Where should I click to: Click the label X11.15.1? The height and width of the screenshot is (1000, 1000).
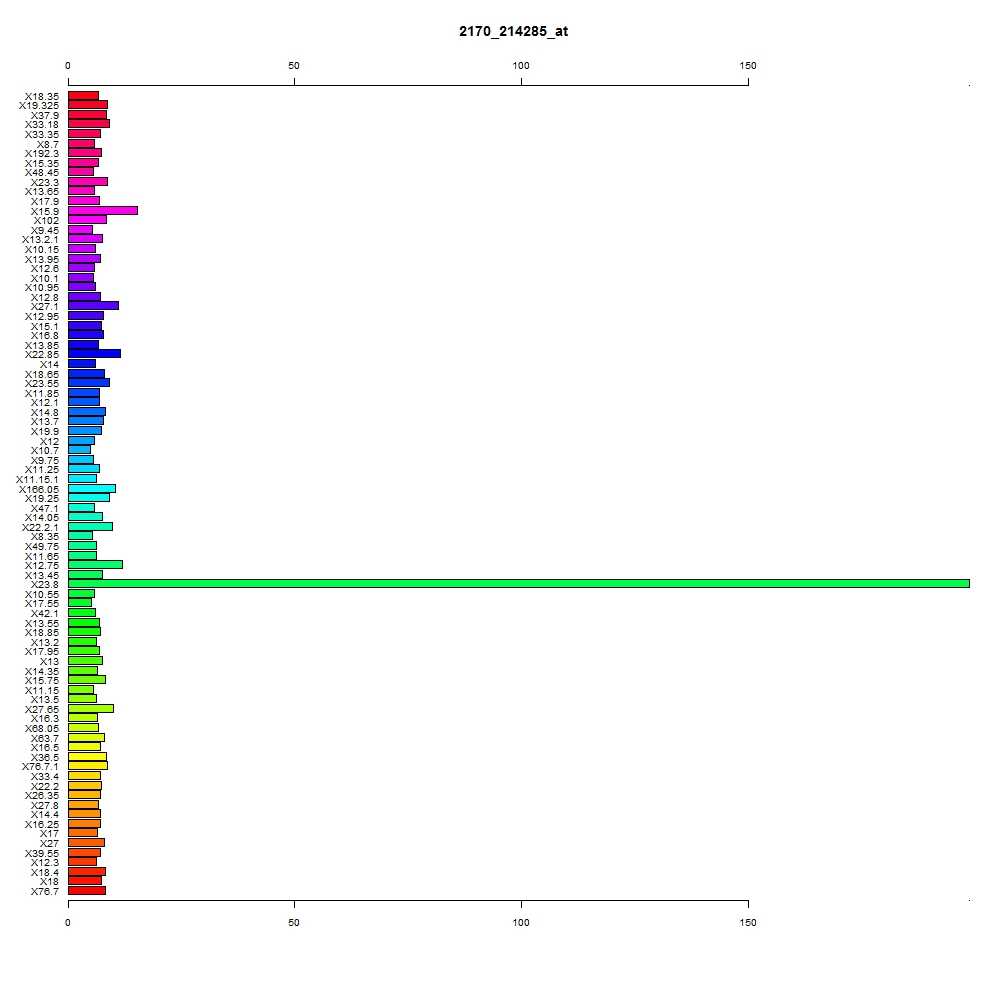(x=38, y=480)
